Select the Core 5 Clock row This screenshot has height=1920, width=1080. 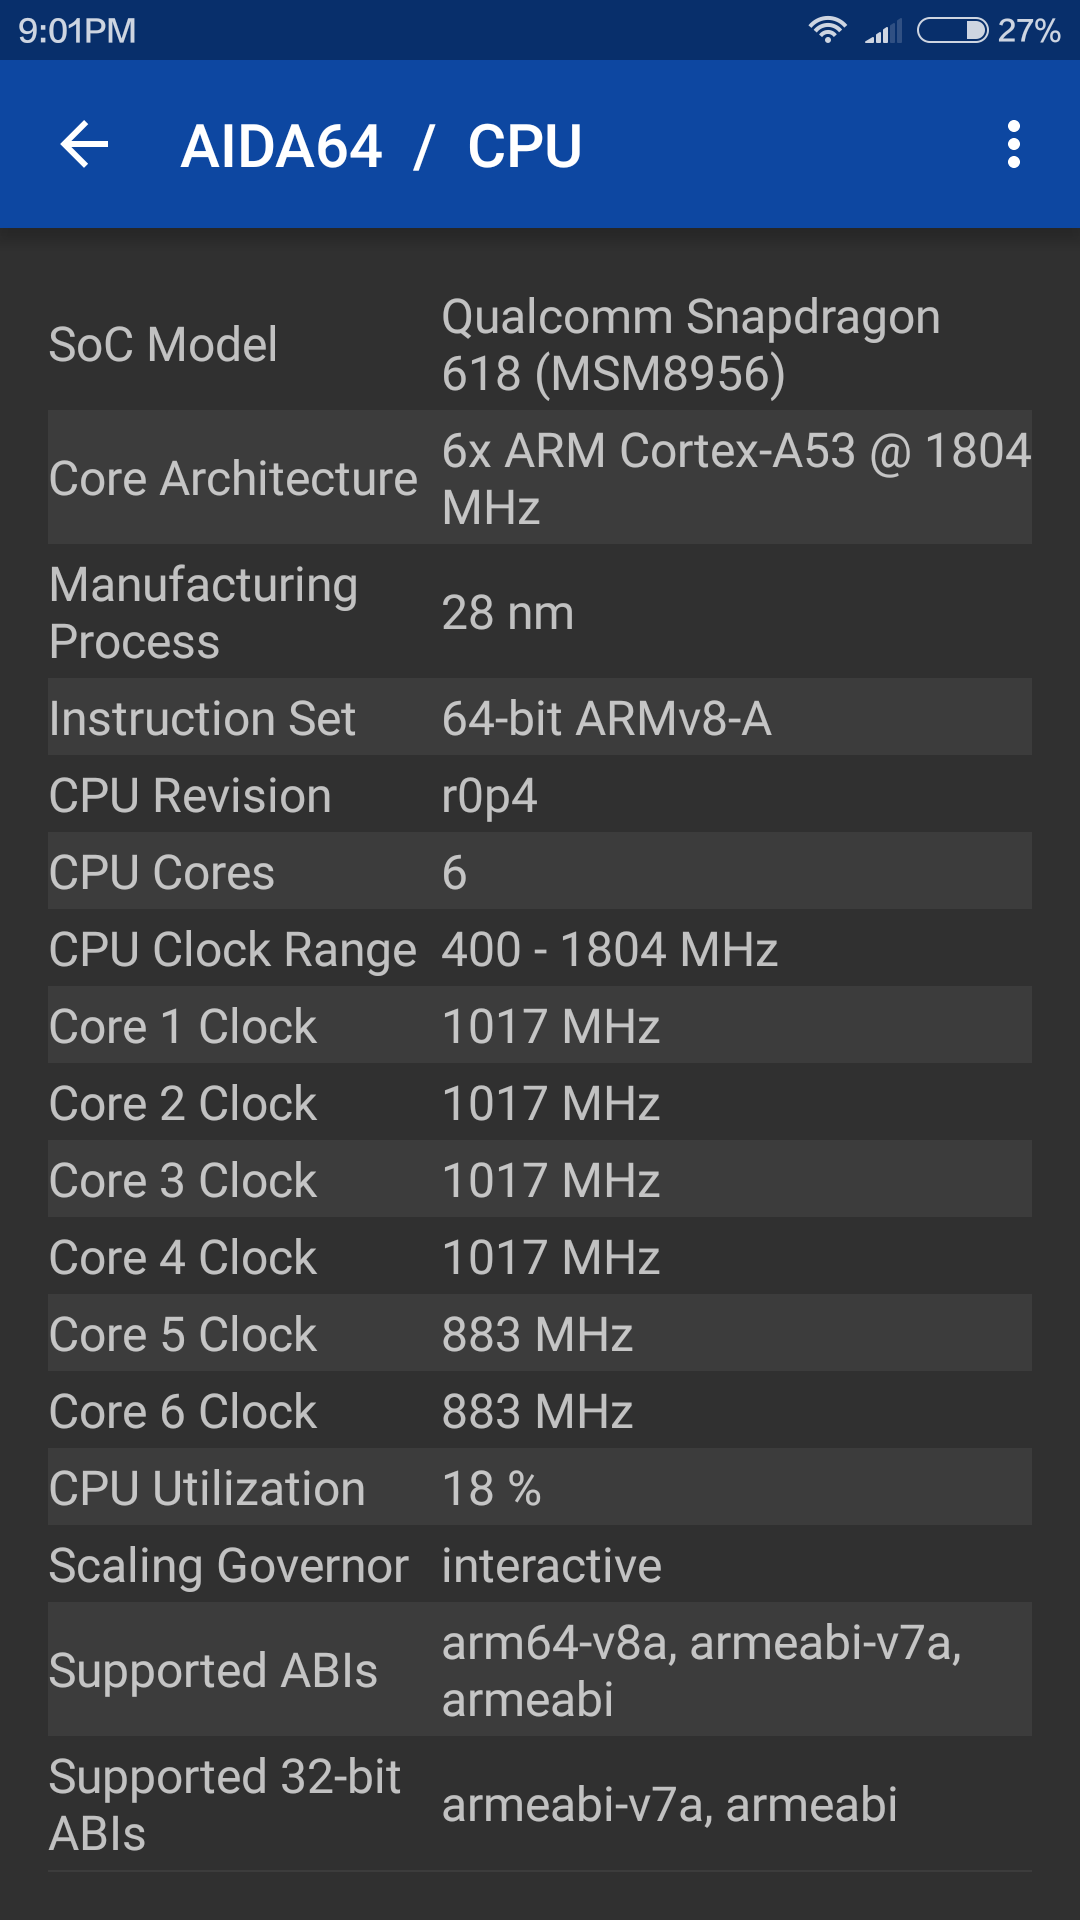pos(540,1333)
